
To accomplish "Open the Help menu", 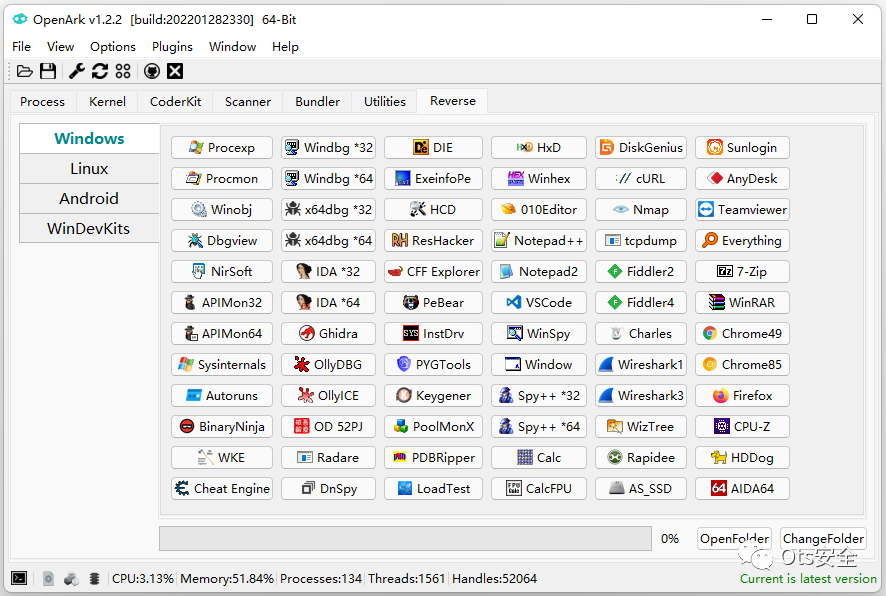I will point(285,46).
